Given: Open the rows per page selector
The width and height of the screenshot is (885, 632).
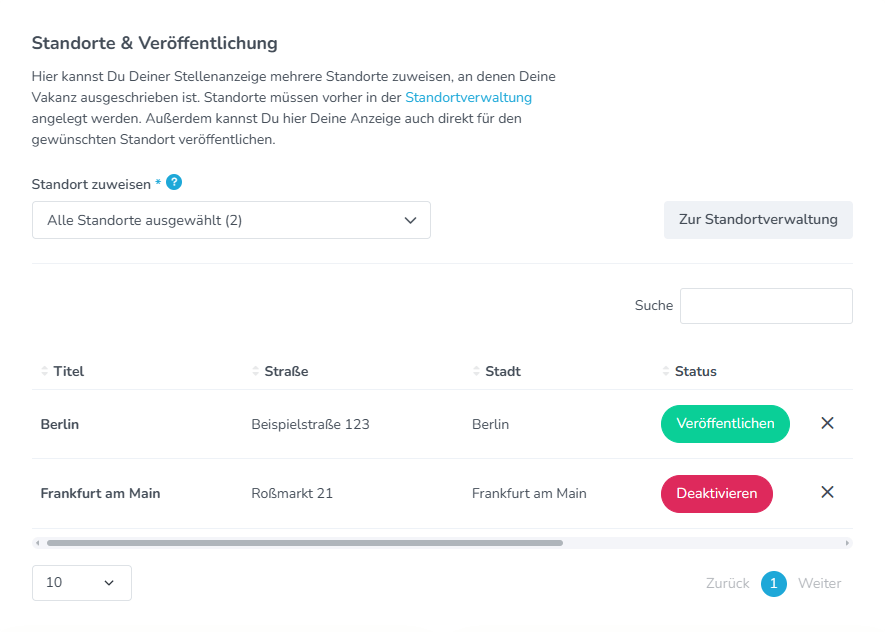Looking at the screenshot, I should coord(81,582).
